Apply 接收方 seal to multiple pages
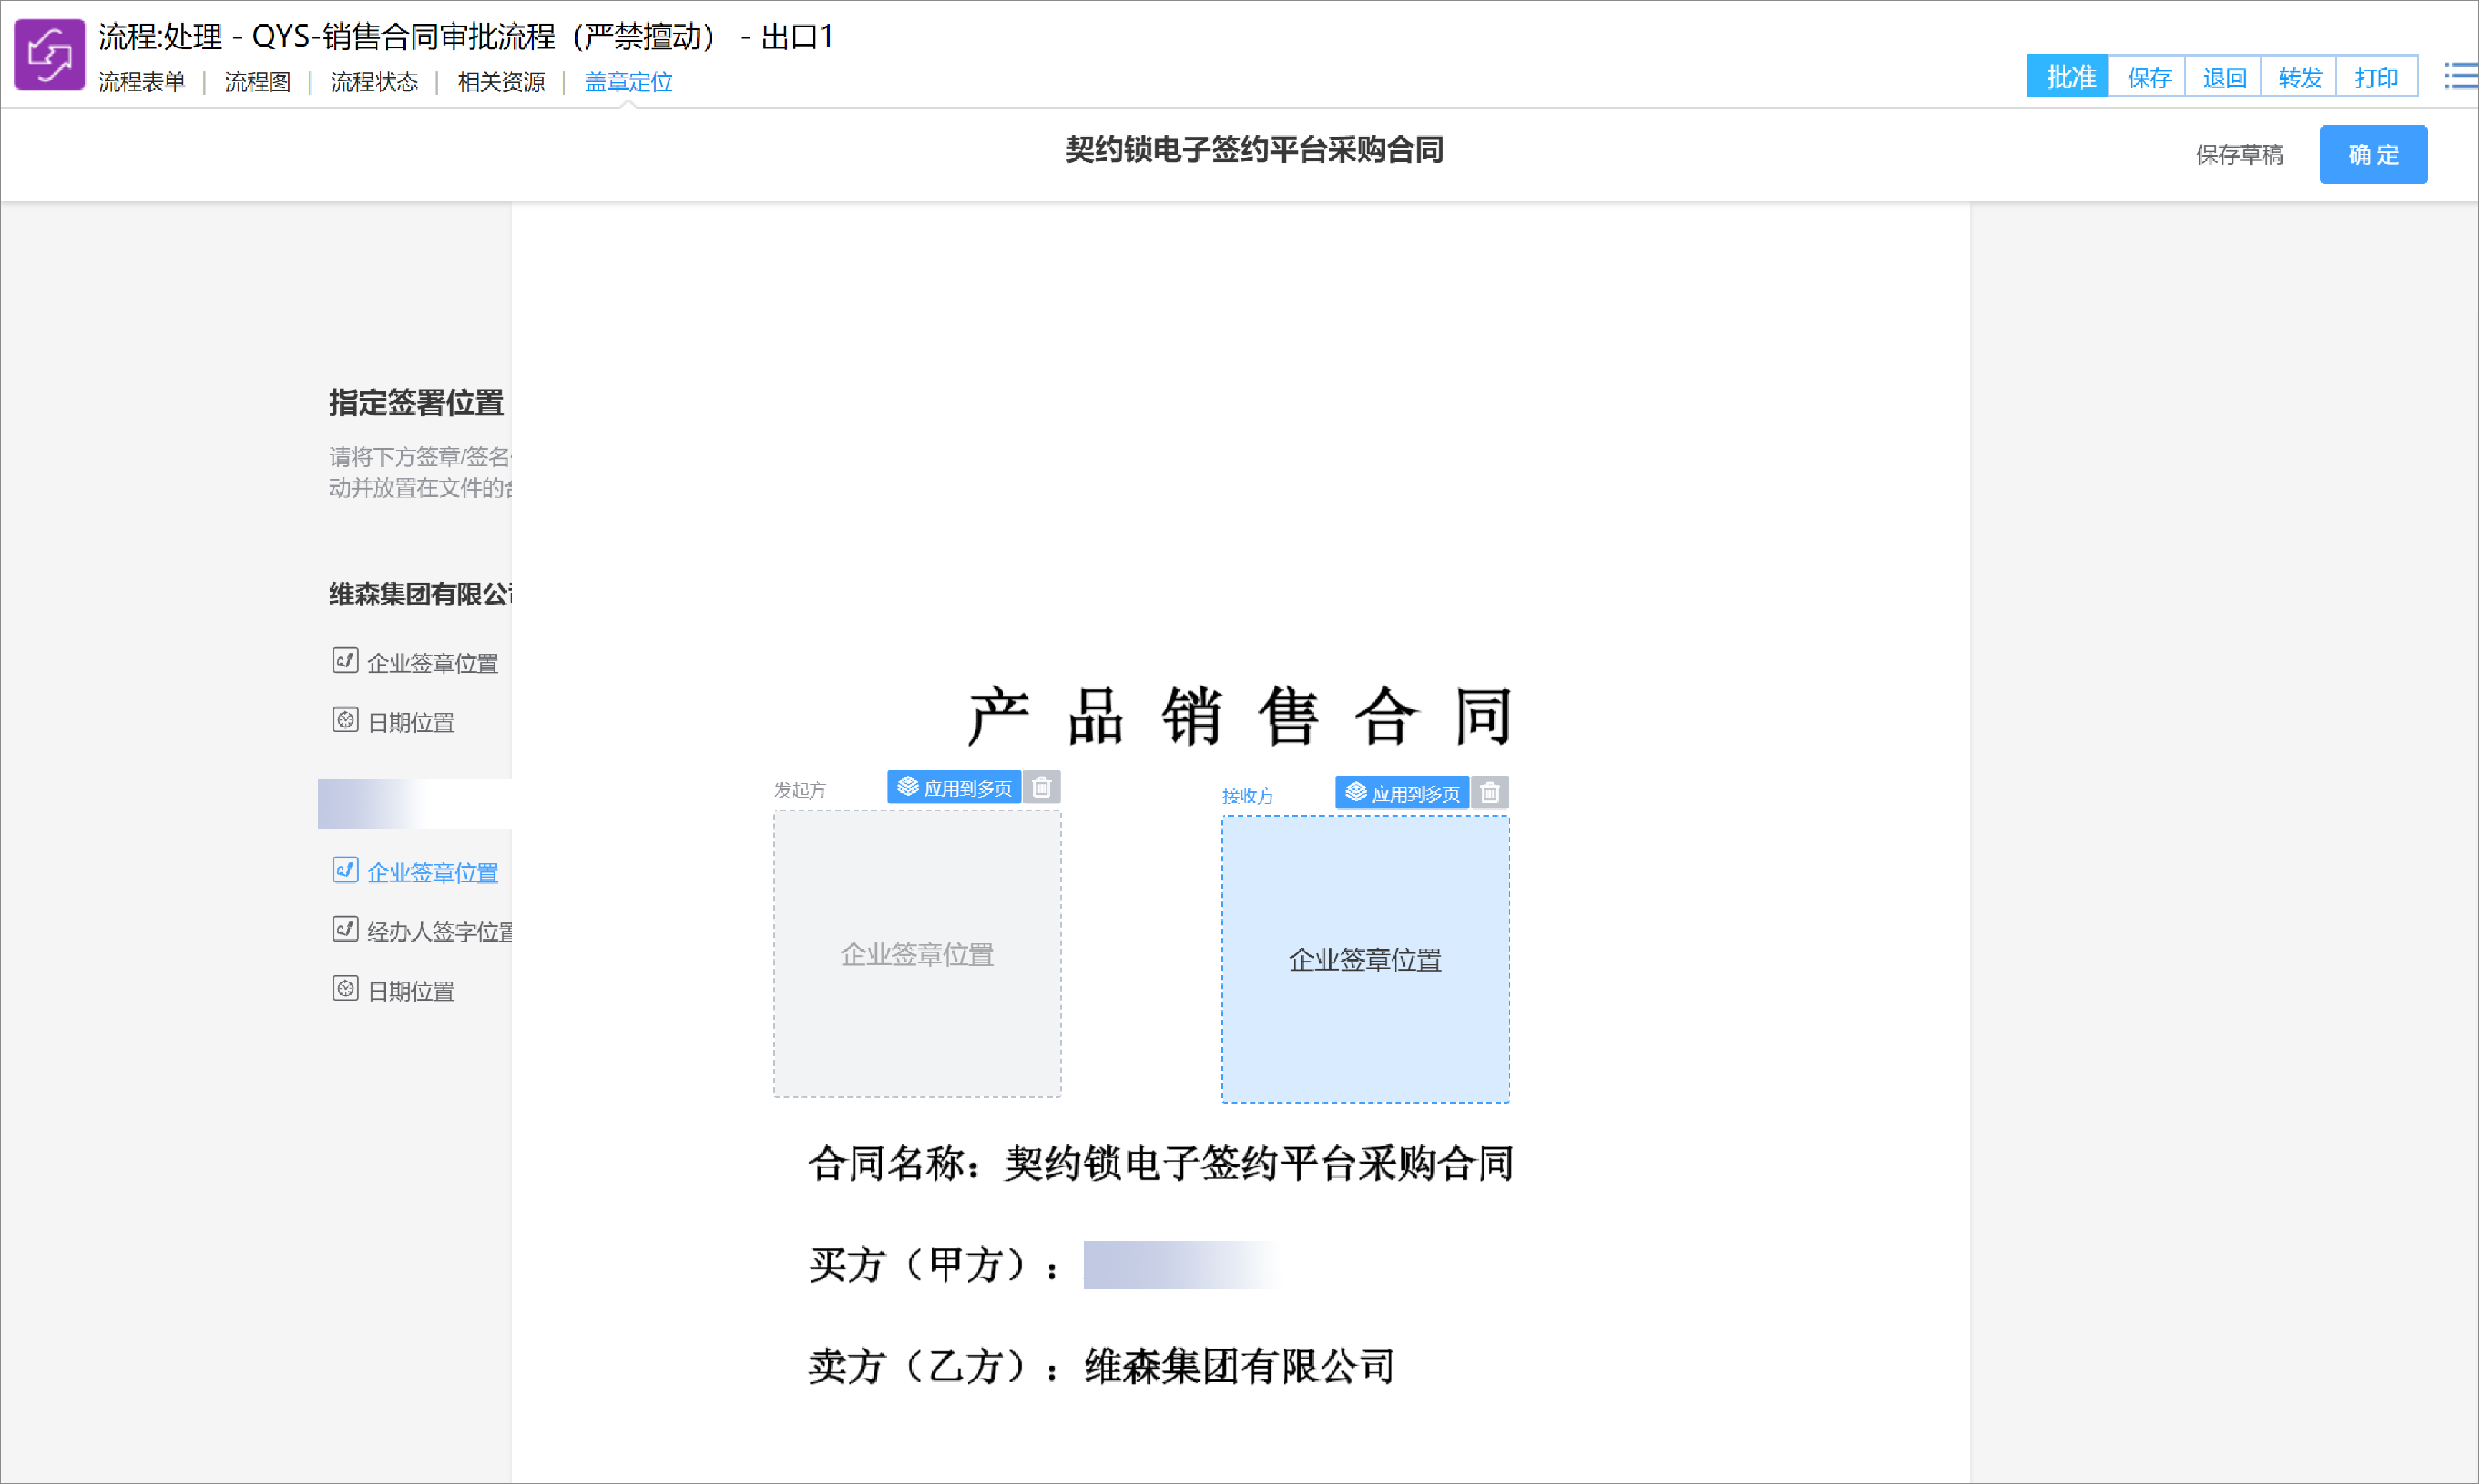The width and height of the screenshot is (2479, 1484). coord(1402,793)
